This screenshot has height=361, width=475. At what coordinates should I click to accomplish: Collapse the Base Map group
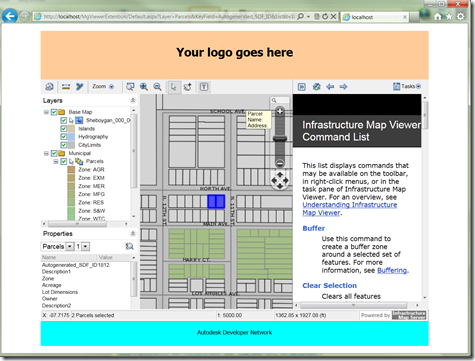(46, 112)
